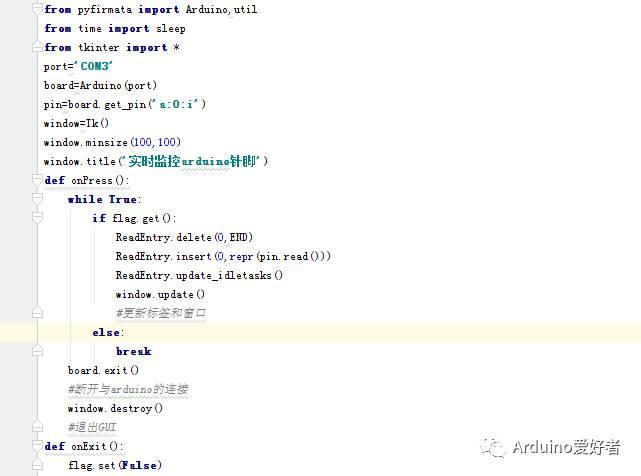Click the 'while True' keyword line

pyautogui.click(x=104, y=200)
